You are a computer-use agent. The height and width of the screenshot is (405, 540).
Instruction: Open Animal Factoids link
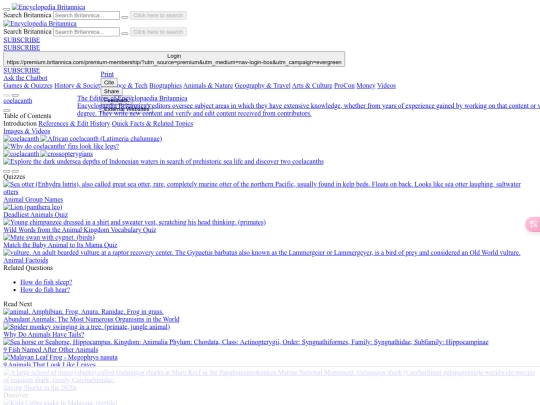pyautogui.click(x=25, y=260)
